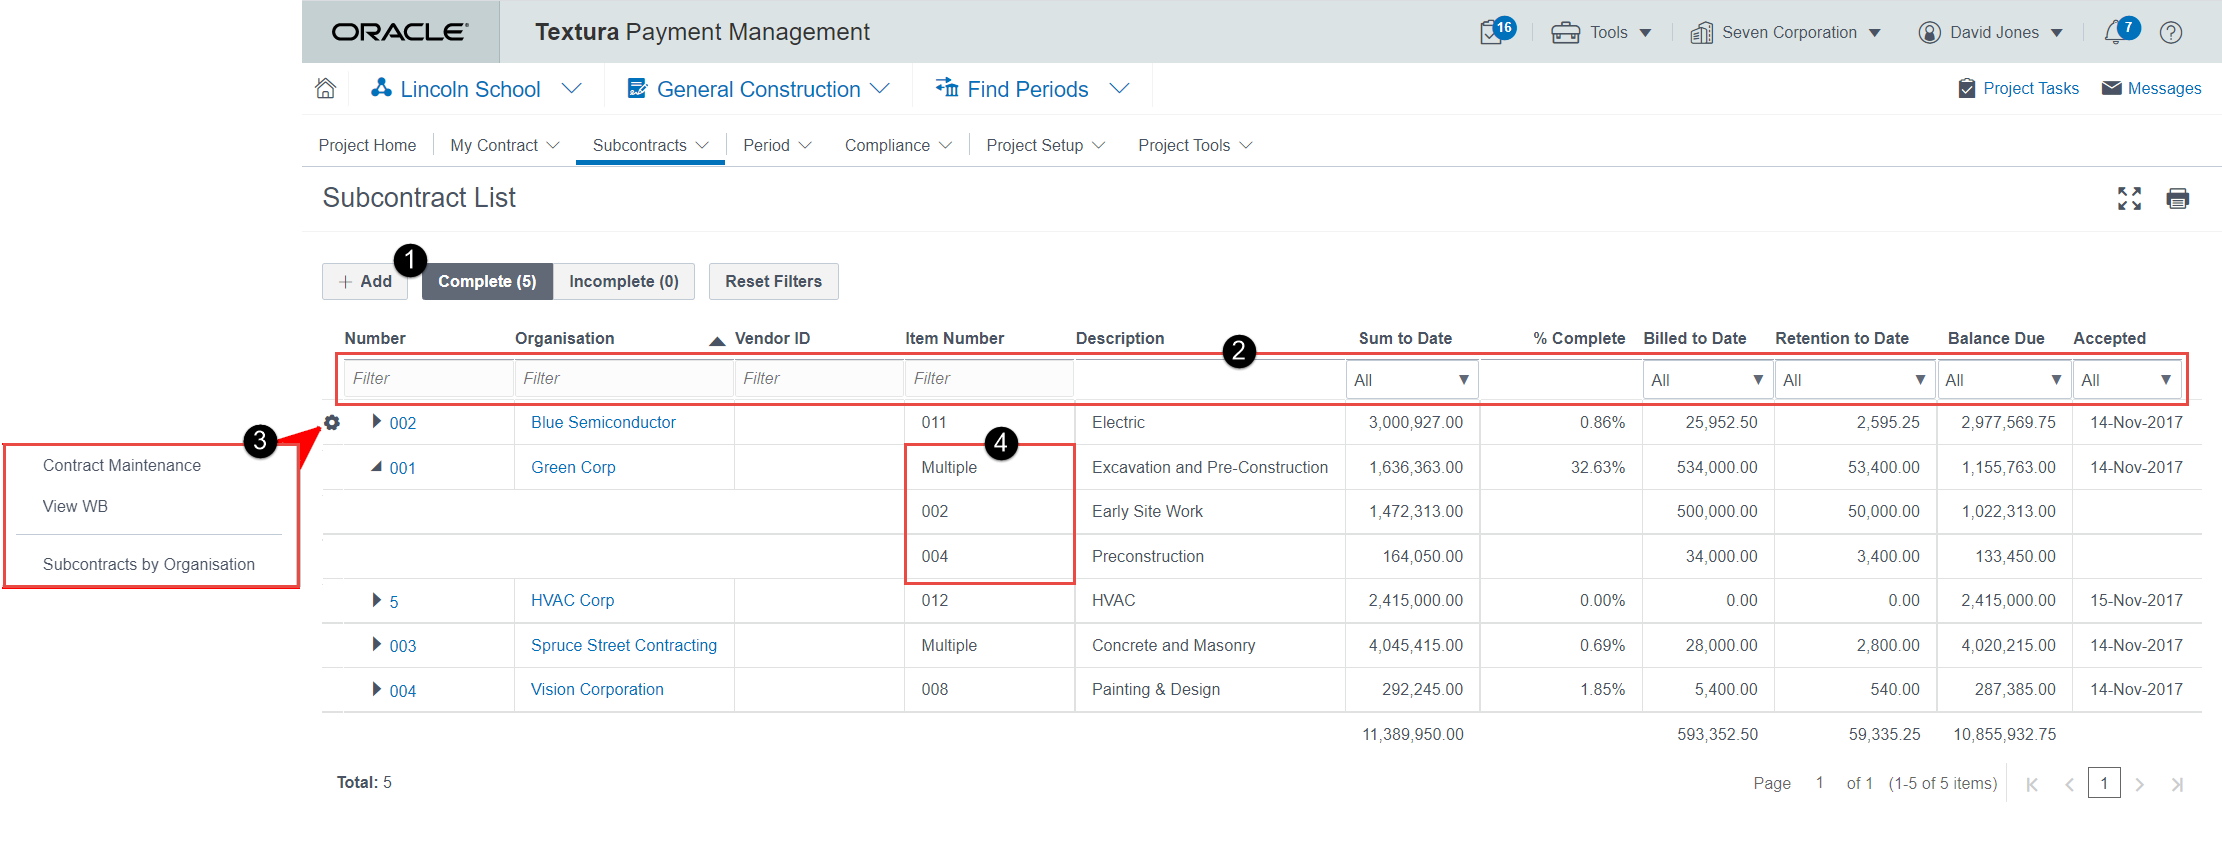
Task: Open Compliance menu
Action: [x=898, y=145]
